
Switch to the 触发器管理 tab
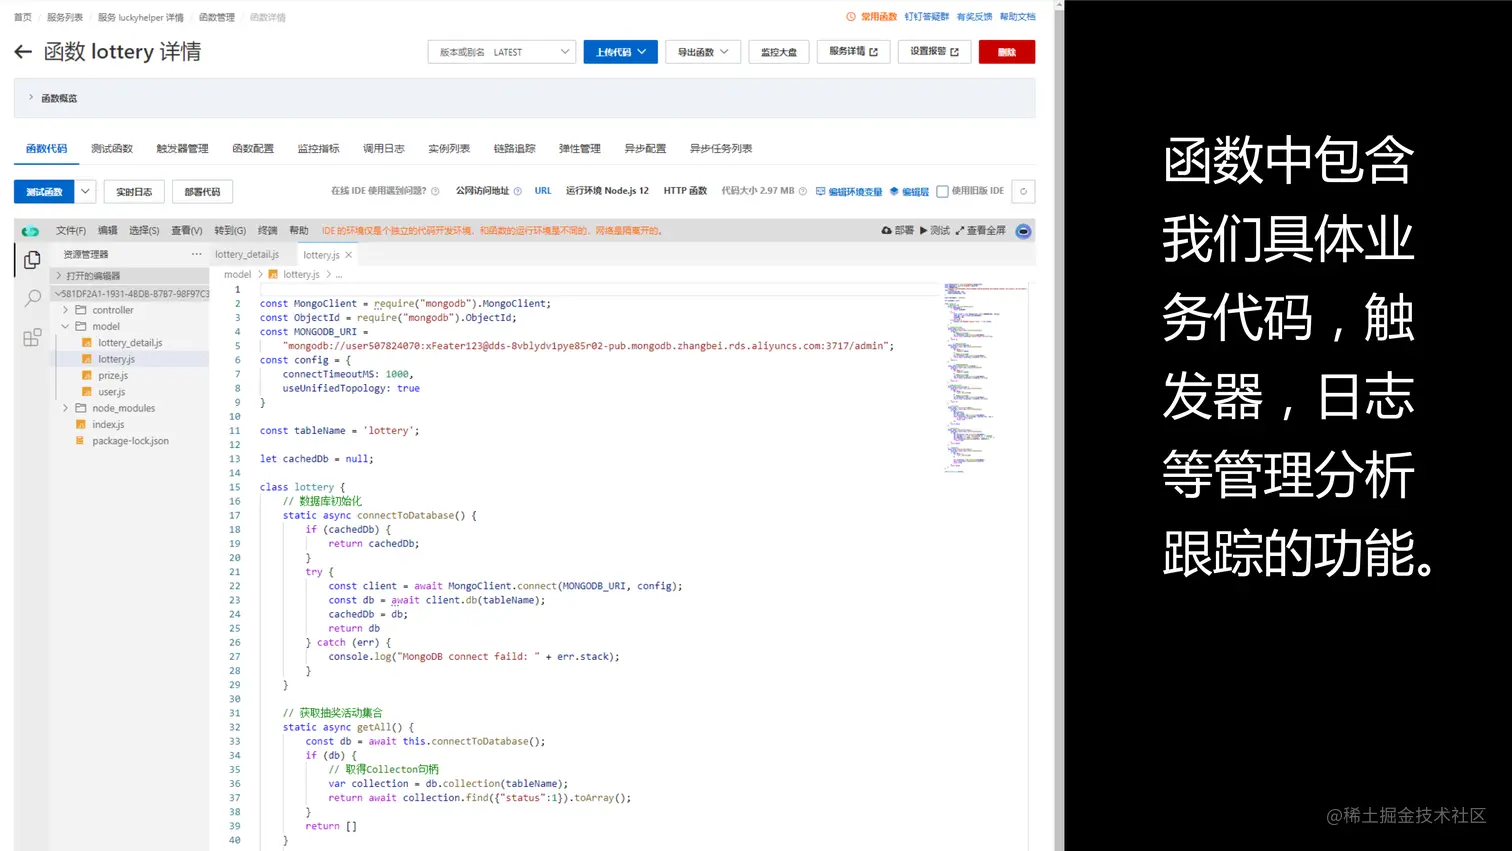181,148
